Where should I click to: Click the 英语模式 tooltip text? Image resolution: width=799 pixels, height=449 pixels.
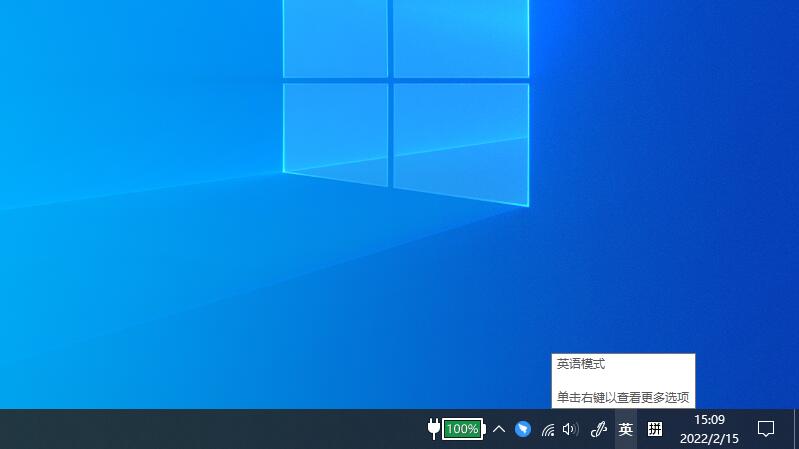(x=581, y=364)
